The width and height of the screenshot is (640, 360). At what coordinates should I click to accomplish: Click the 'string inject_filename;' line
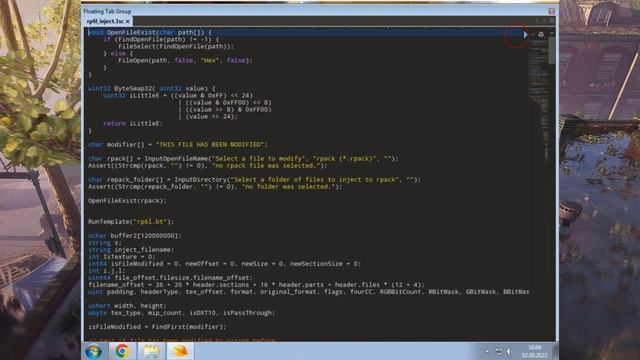[131, 249]
